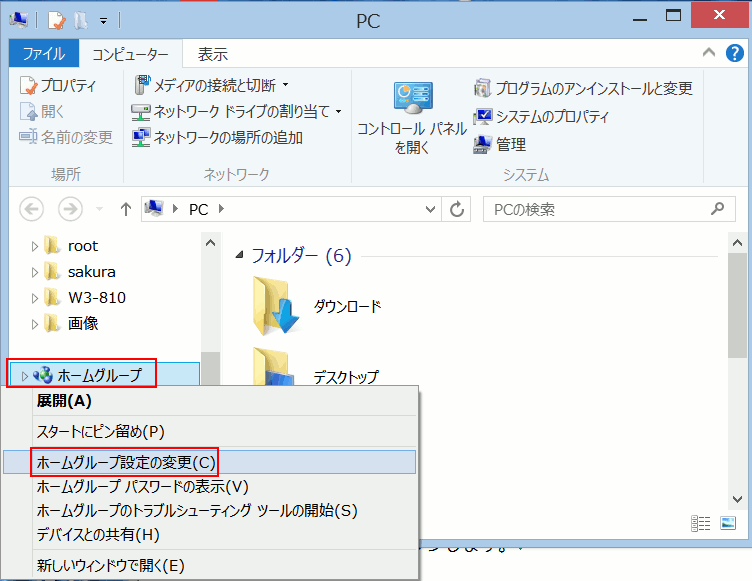This screenshot has width=752, height=581.
Task: Click システムのプロパティ icon
Action: [x=483, y=117]
